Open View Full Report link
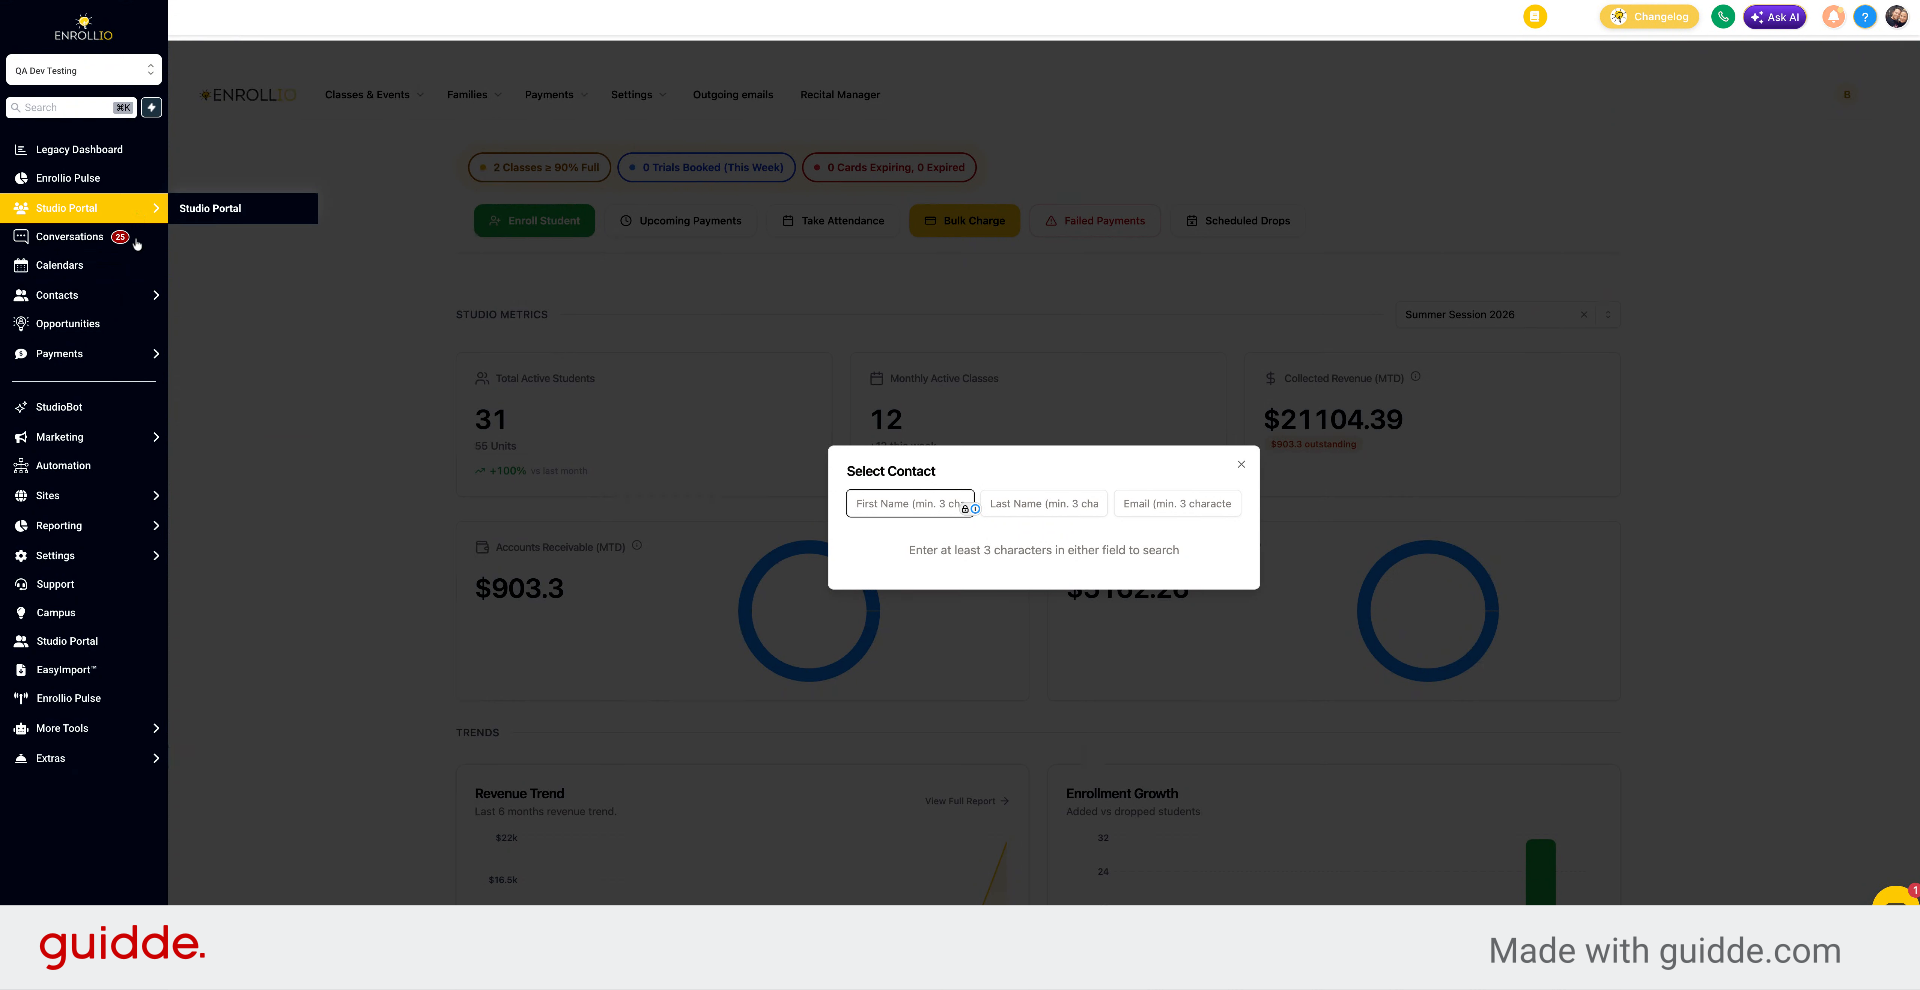Viewport: 1920px width, 990px height. click(967, 801)
